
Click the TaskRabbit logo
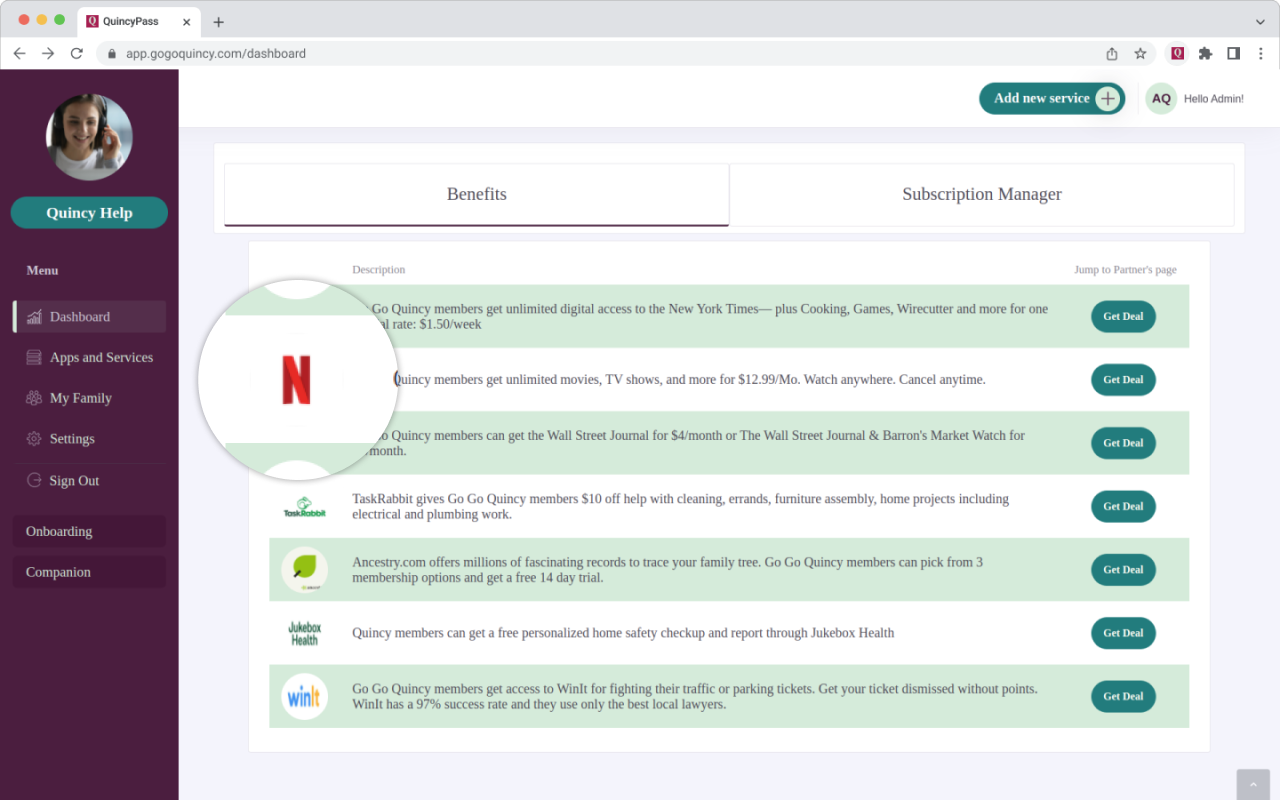pyautogui.click(x=304, y=507)
